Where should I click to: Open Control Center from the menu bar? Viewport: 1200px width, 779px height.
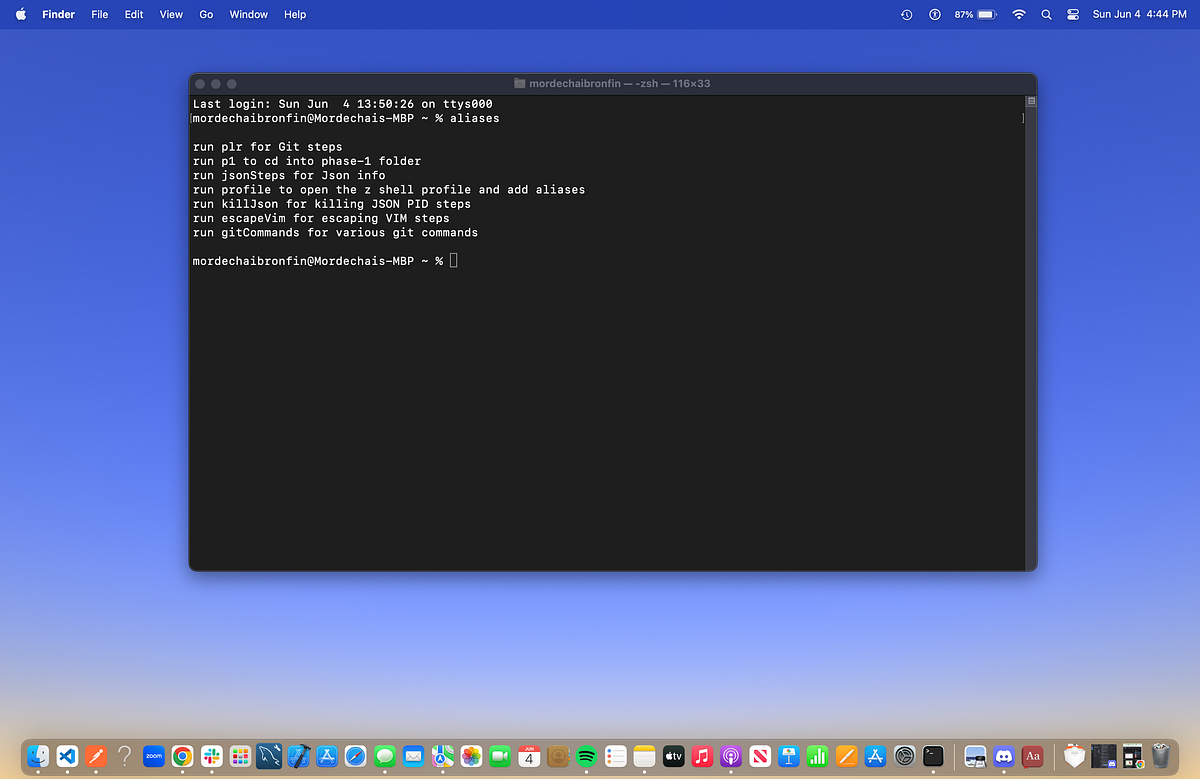[1072, 14]
